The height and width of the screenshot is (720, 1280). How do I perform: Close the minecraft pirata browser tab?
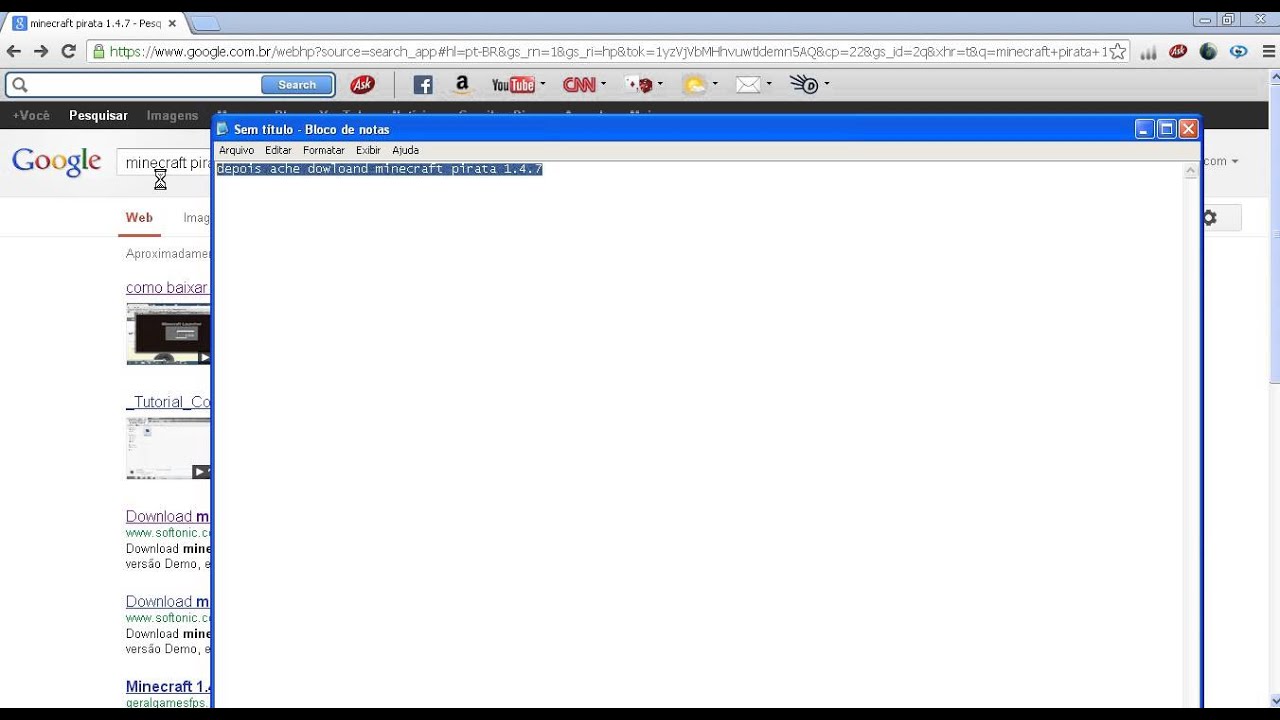(x=172, y=23)
